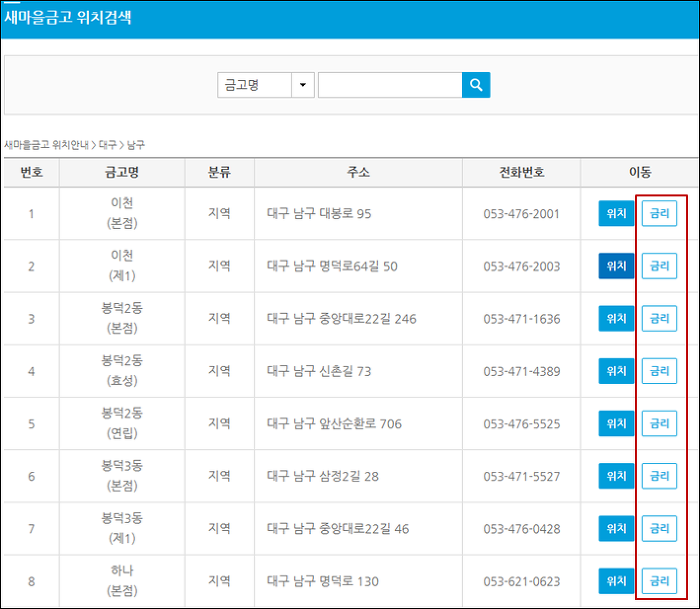
Task: Click address 대구 남구 중앙대로22길 46
Action: coord(338,529)
